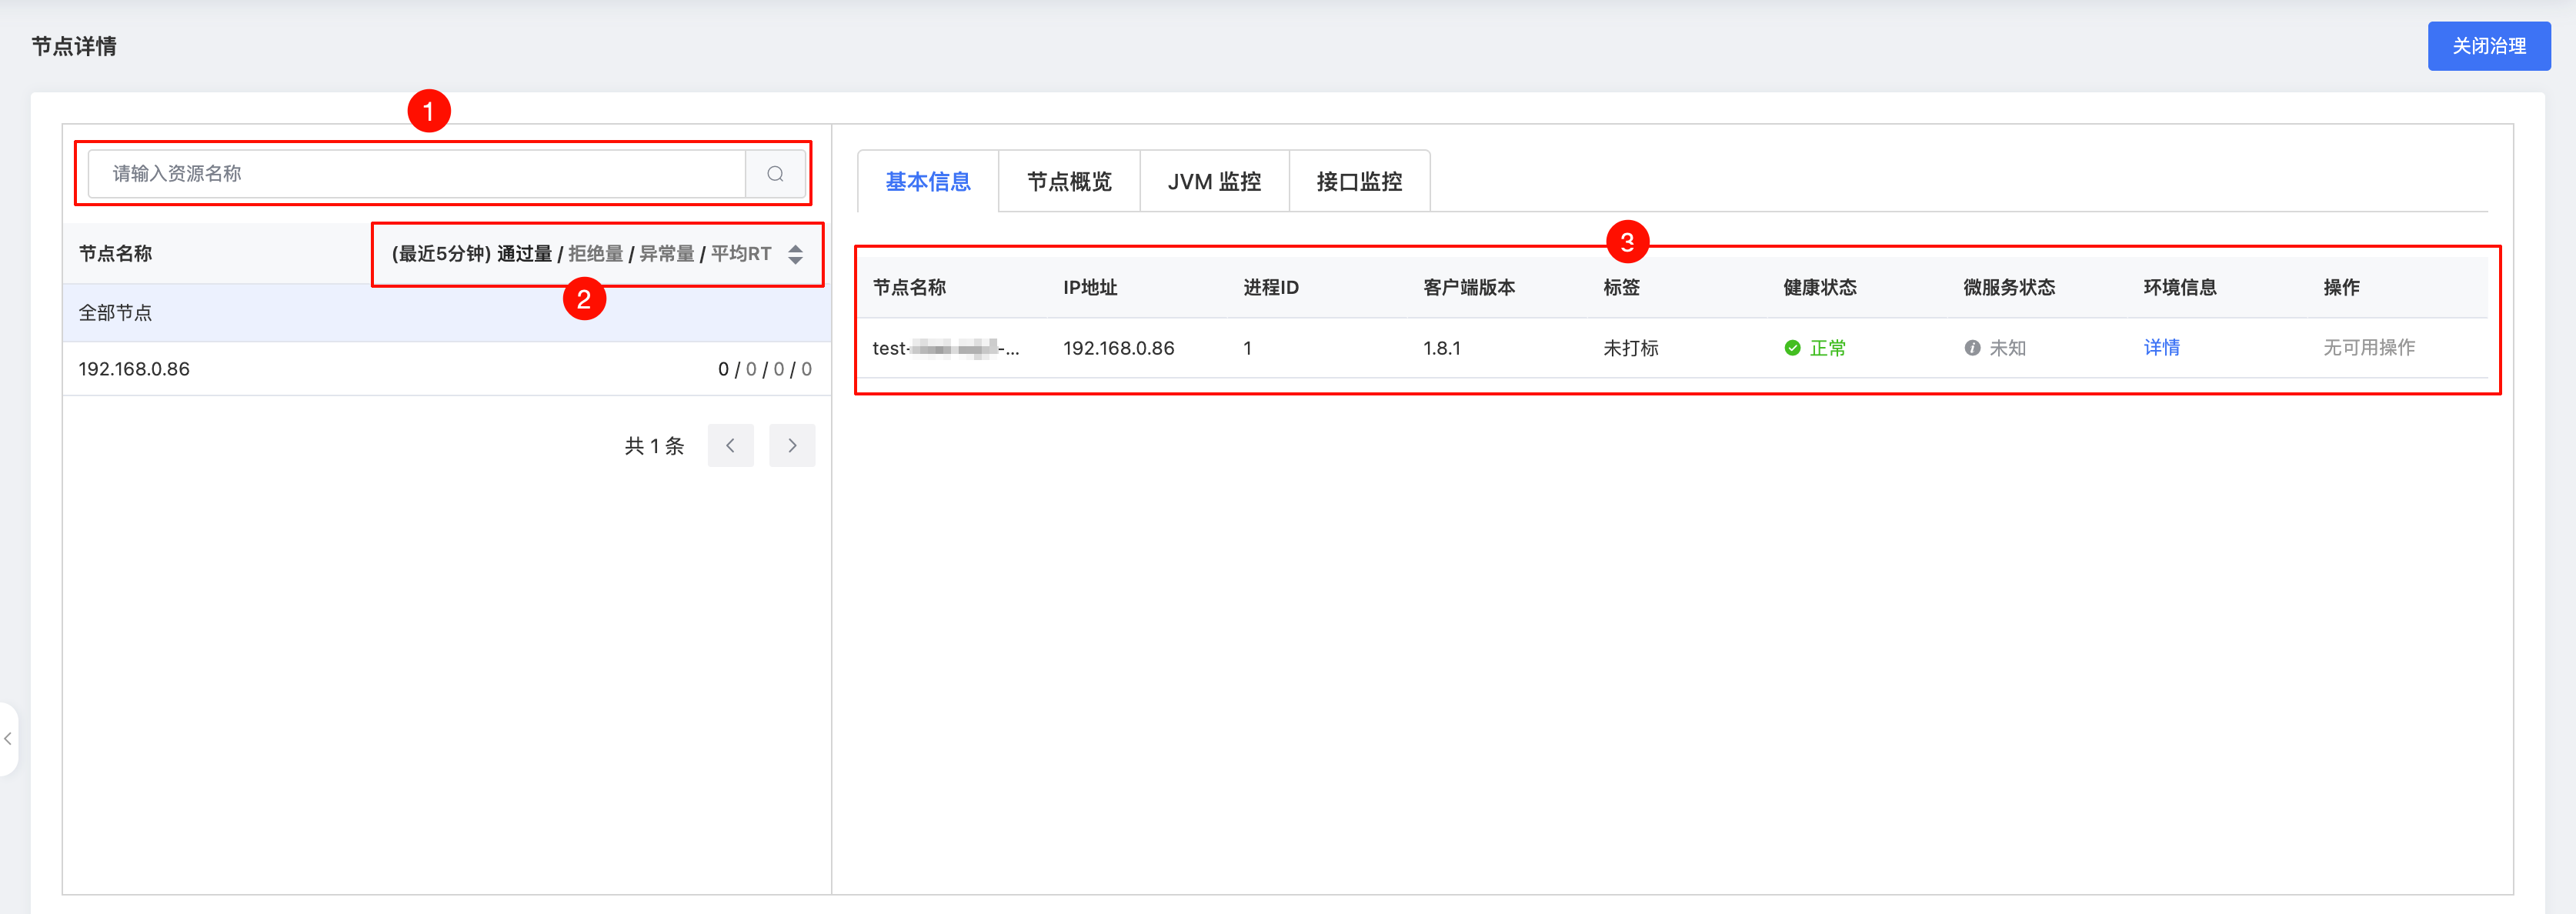Select the 全部节点 row
The width and height of the screenshot is (2576, 914).
pos(116,313)
